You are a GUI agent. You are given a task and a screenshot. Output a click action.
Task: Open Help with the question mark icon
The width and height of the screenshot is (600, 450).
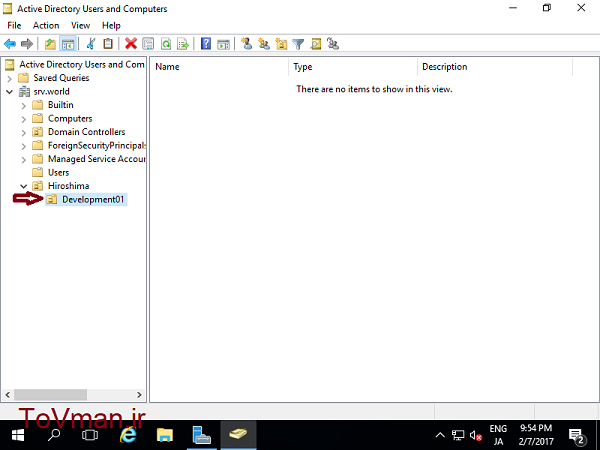(x=206, y=44)
